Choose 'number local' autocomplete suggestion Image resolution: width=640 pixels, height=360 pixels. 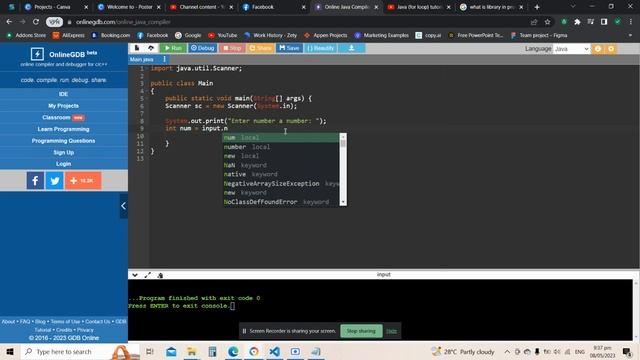[x=281, y=147]
